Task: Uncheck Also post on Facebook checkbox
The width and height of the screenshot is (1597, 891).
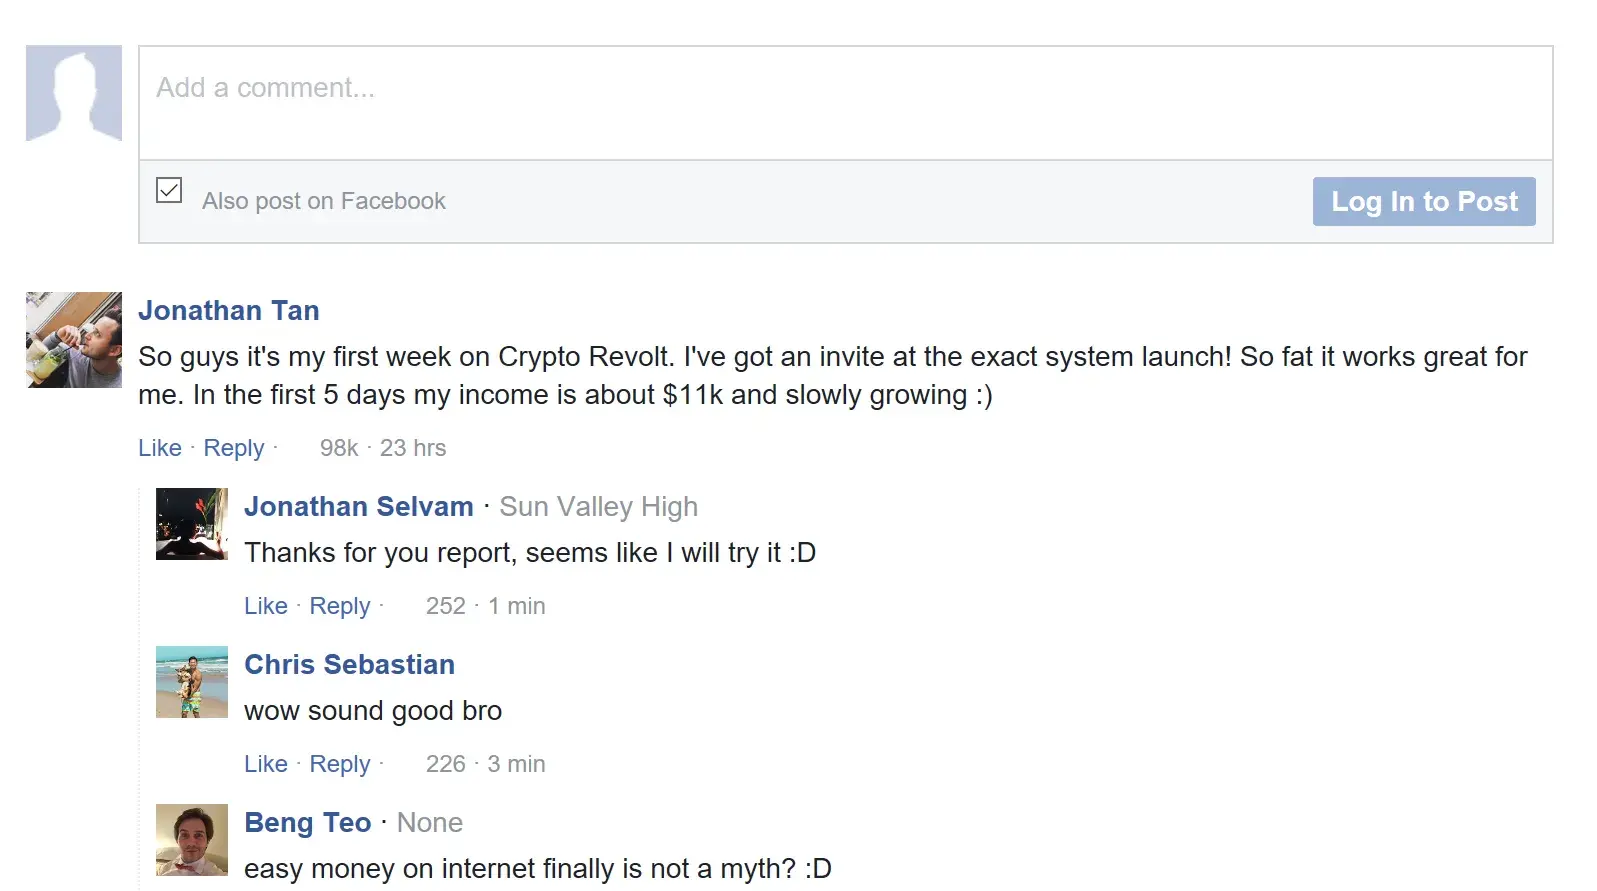Action: click(169, 190)
